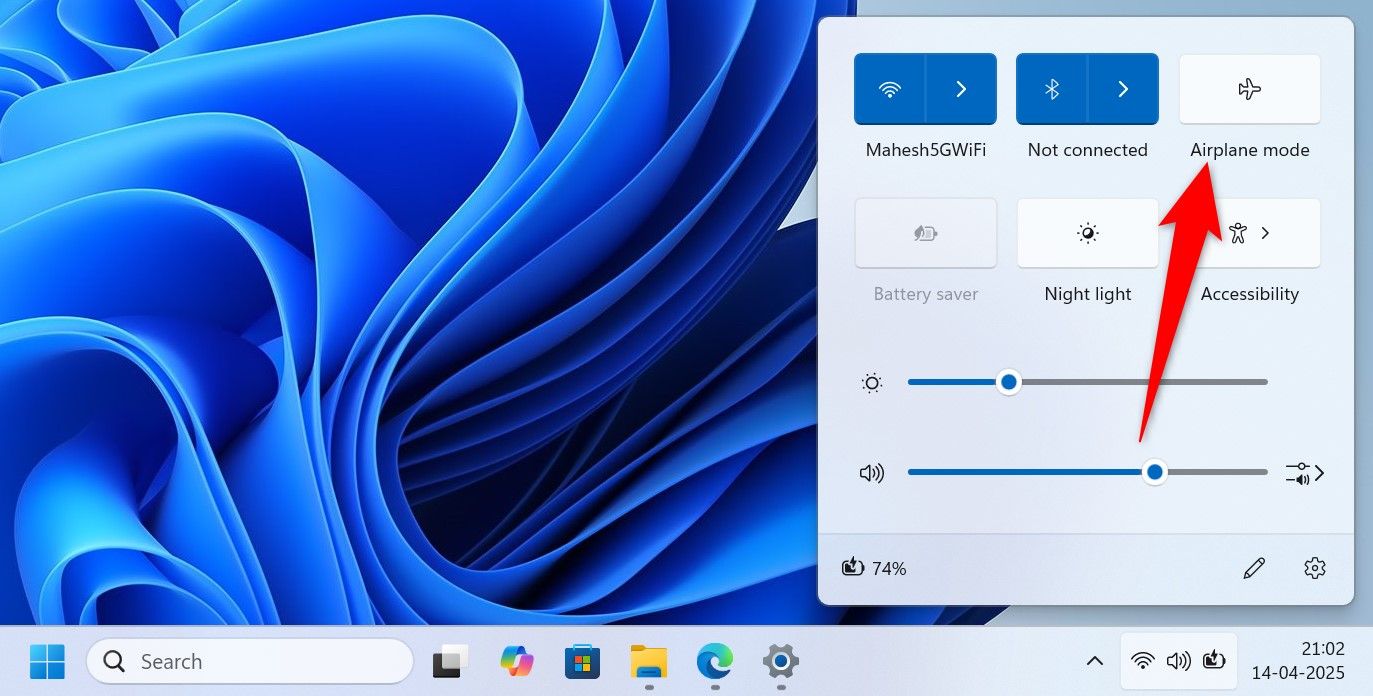The image size is (1373, 696).
Task: Open all settings via the gear icon
Action: (x=1314, y=568)
